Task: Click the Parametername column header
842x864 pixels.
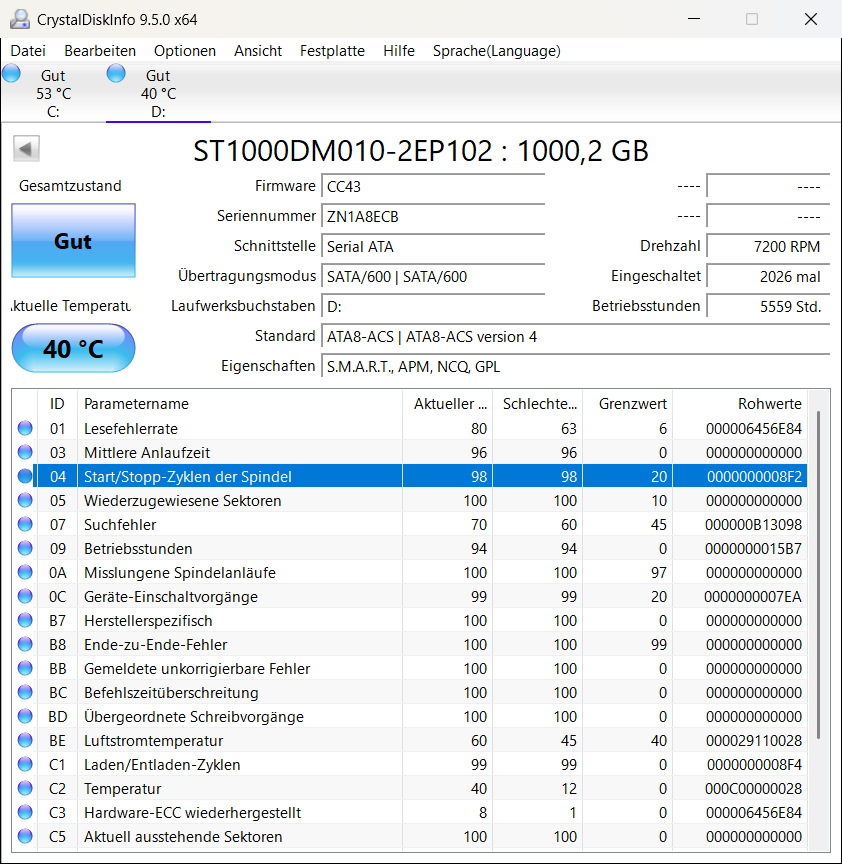Action: click(240, 404)
